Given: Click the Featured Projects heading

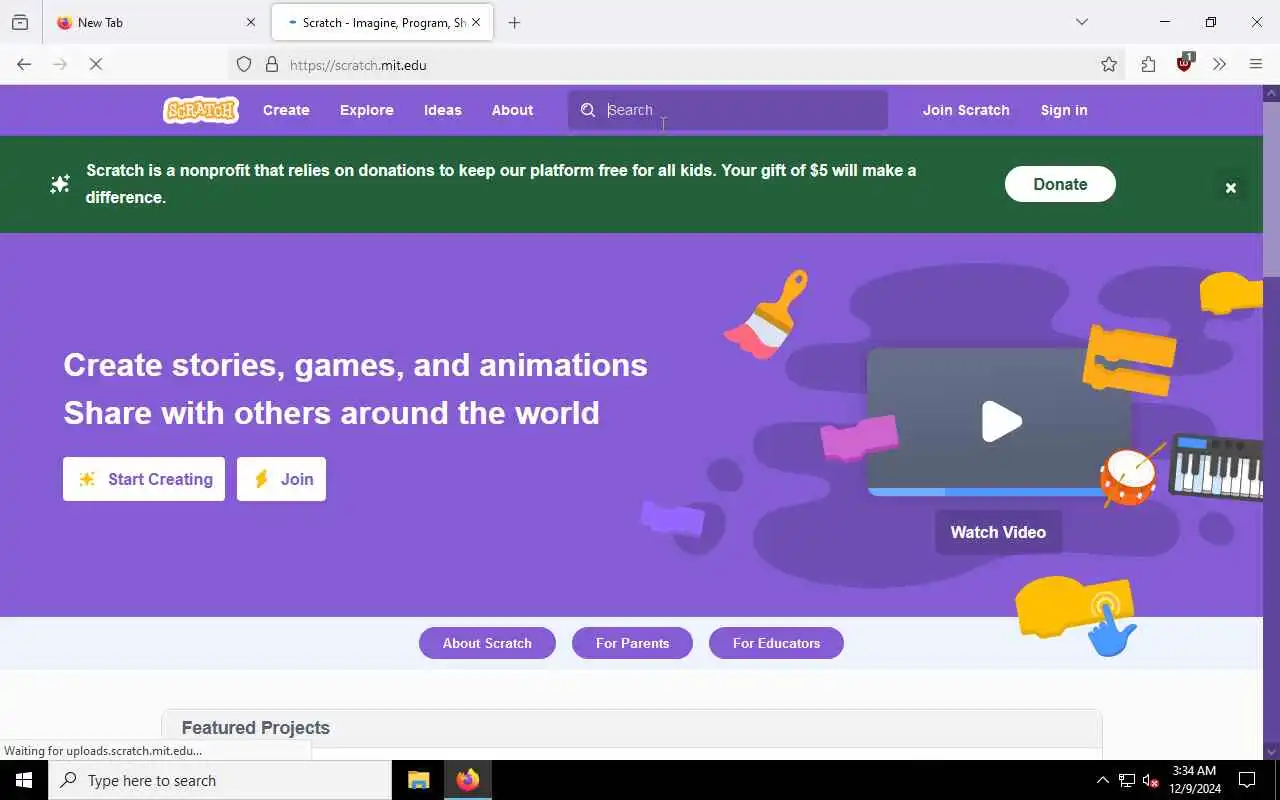Looking at the screenshot, I should [256, 728].
